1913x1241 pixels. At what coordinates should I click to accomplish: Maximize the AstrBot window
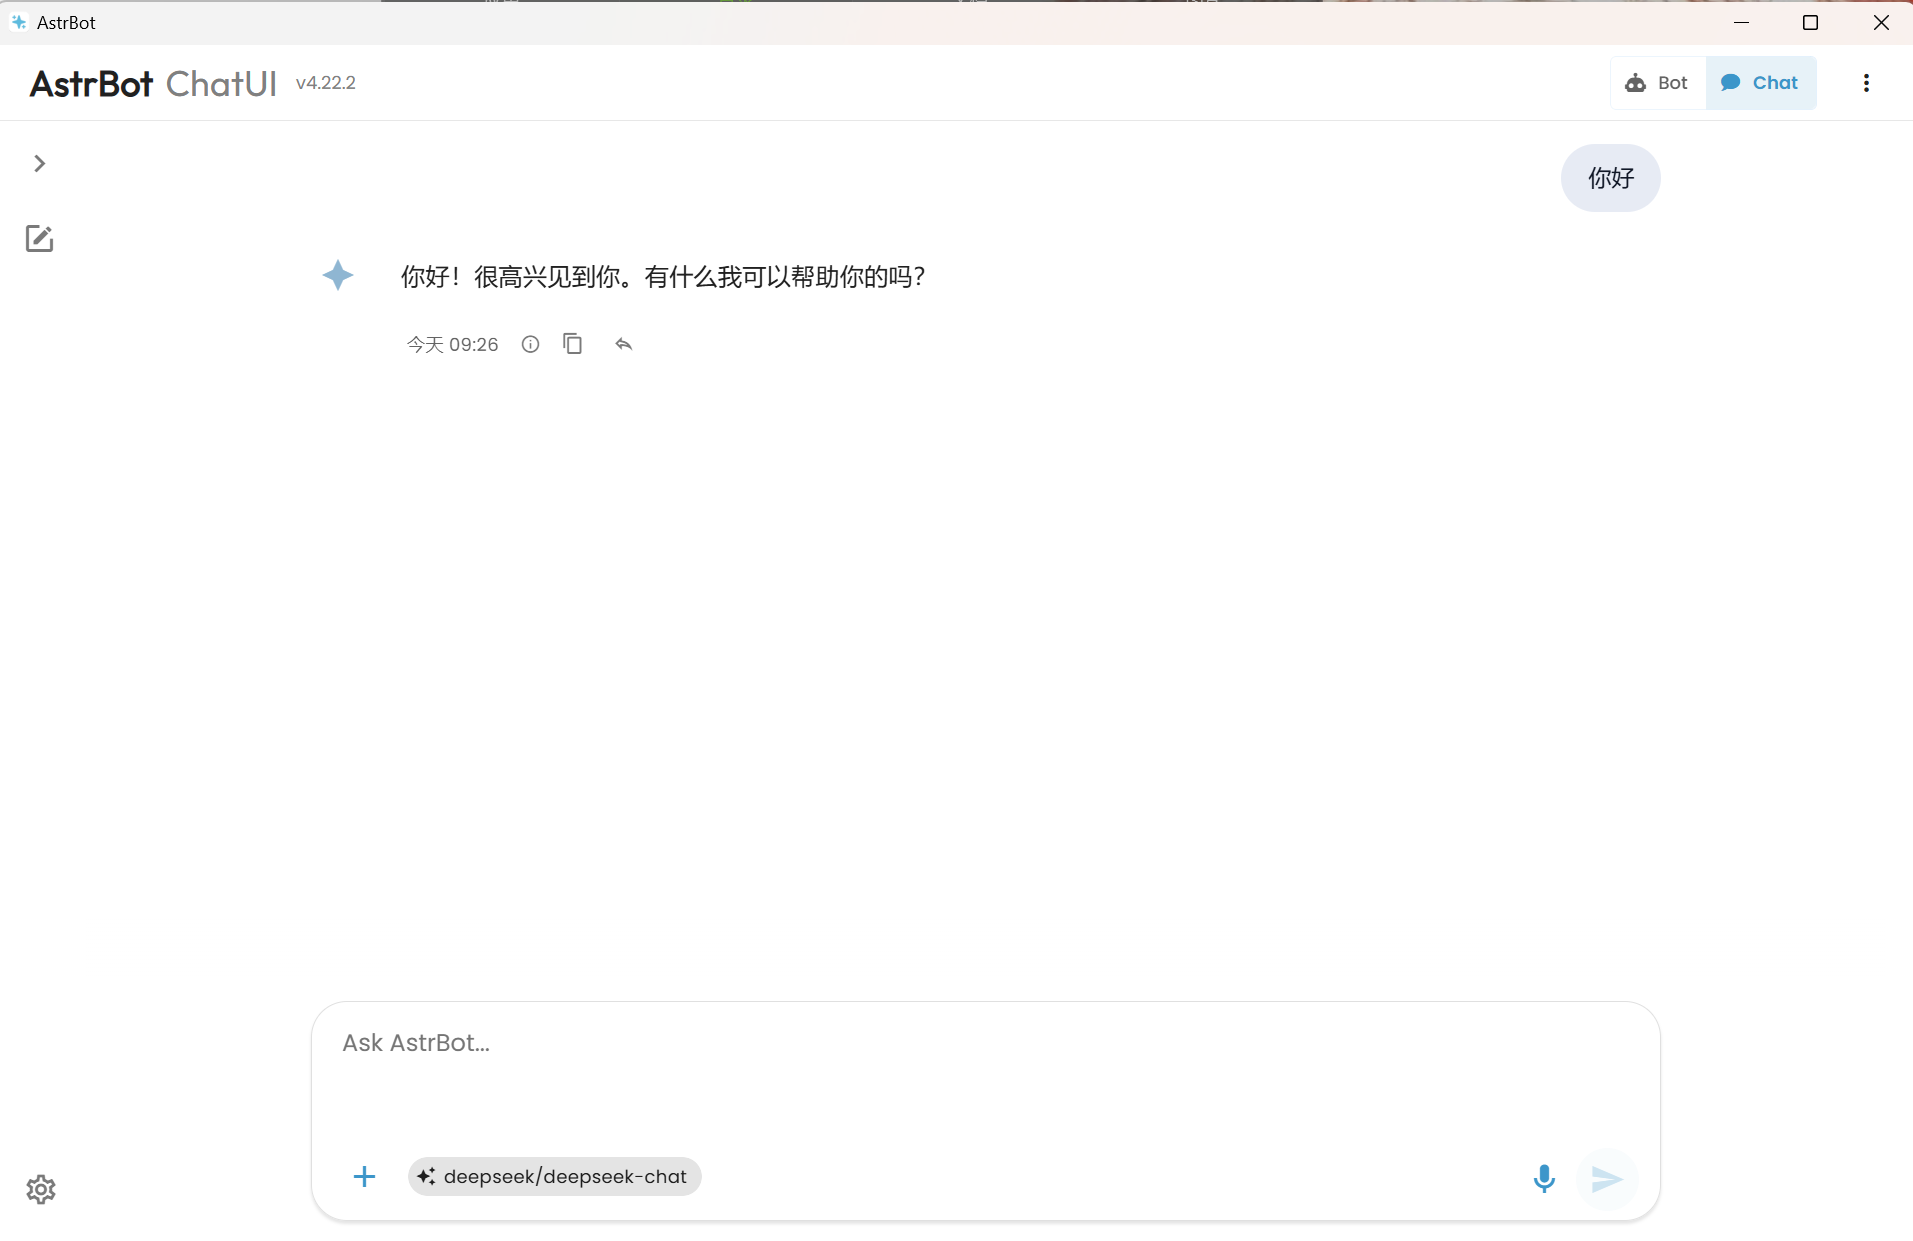(x=1810, y=22)
